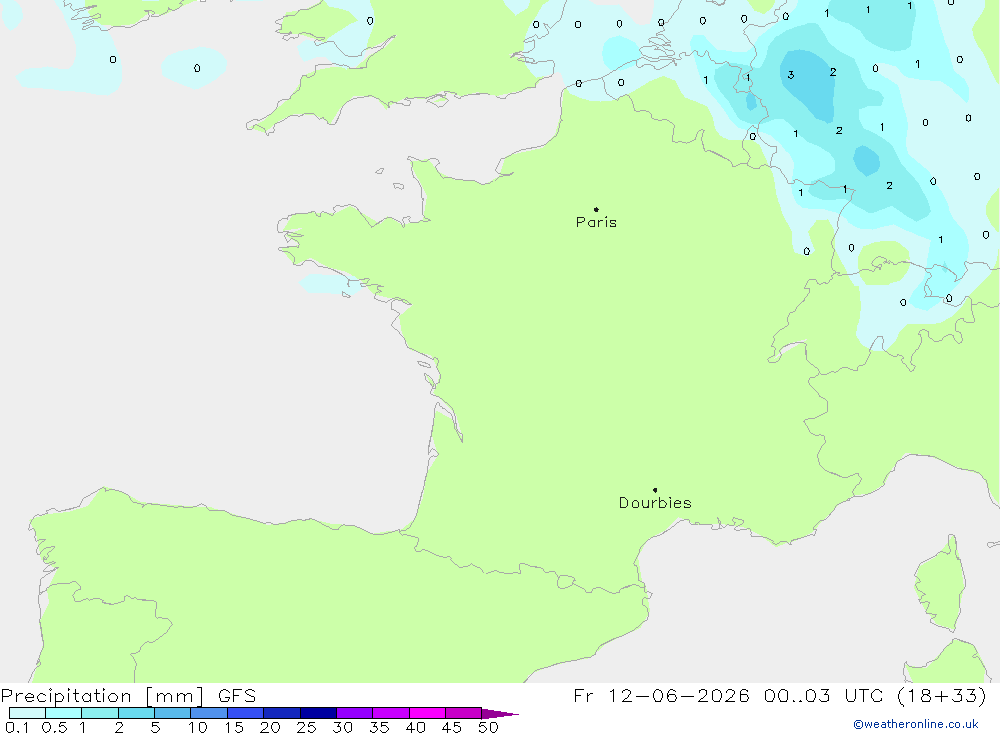Click the legend label '50'

[x=488, y=727]
